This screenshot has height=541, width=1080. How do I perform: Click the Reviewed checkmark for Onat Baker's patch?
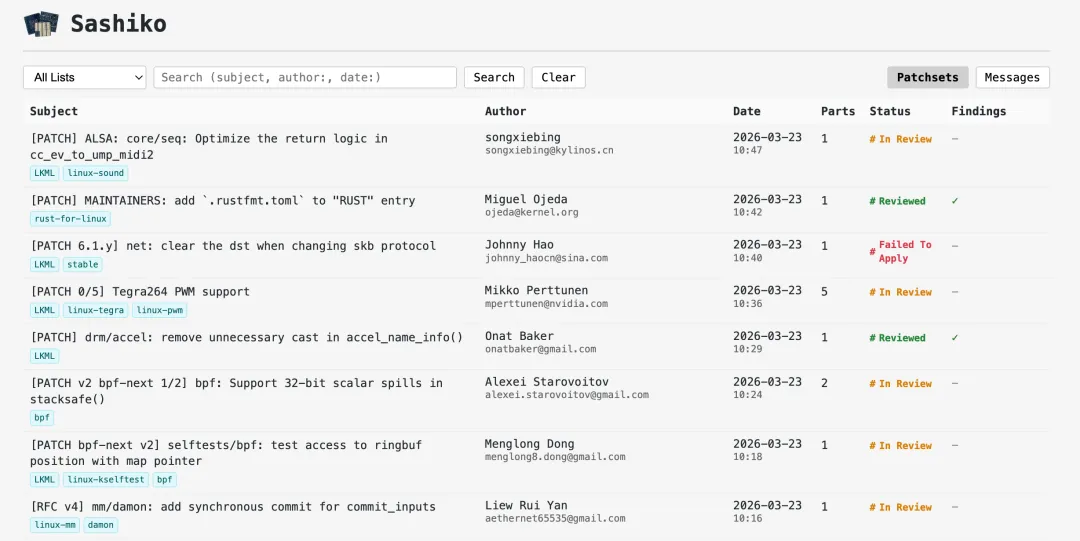point(955,338)
